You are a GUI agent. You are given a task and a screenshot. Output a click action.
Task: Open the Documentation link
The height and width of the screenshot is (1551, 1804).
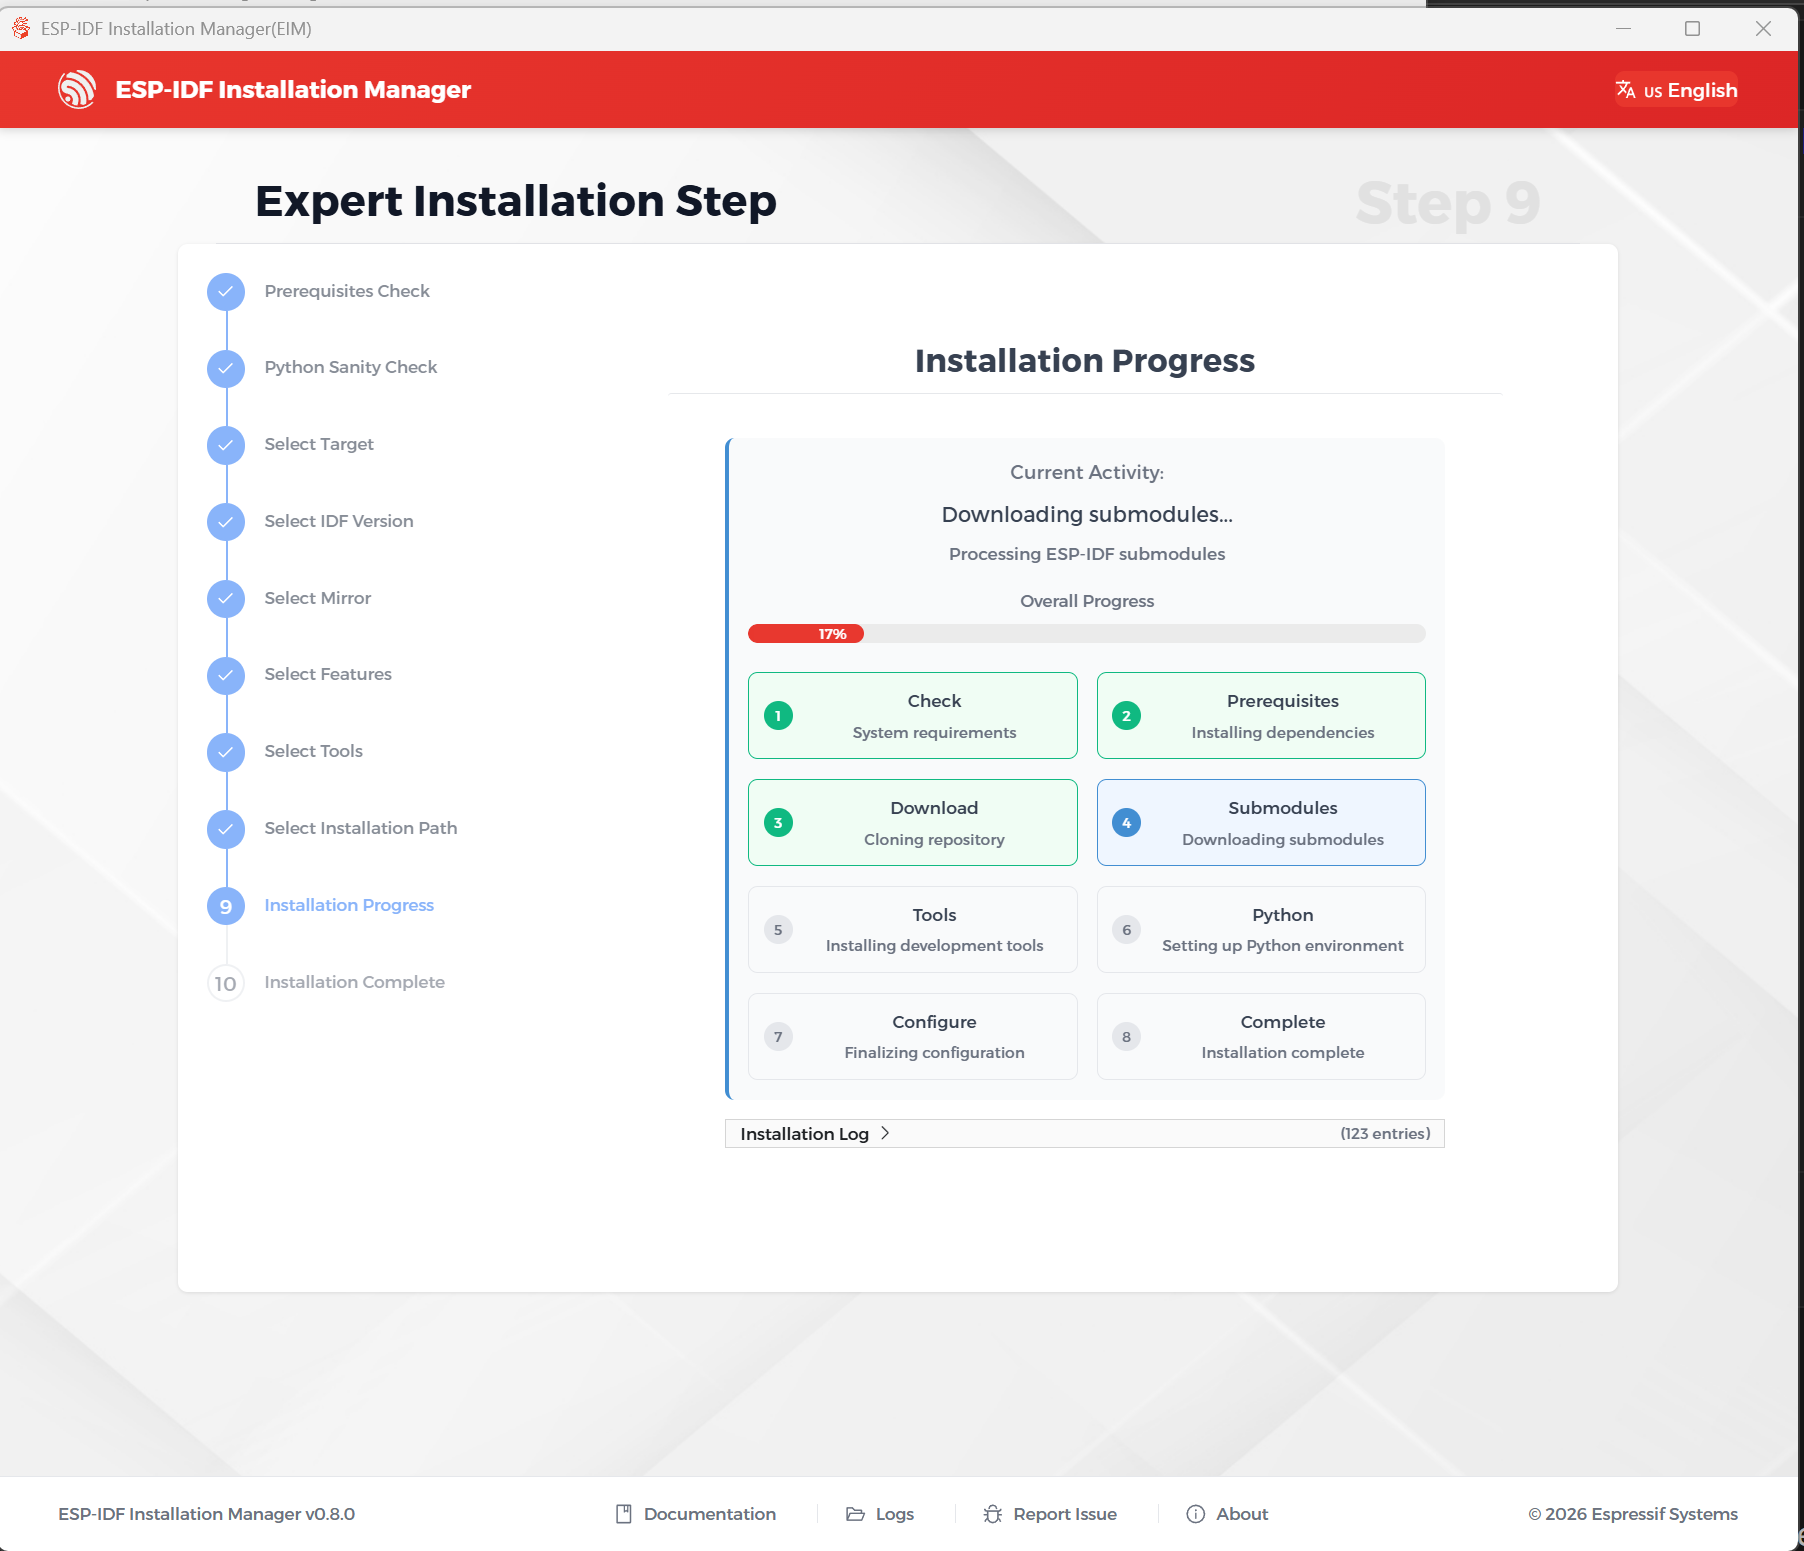point(710,1514)
